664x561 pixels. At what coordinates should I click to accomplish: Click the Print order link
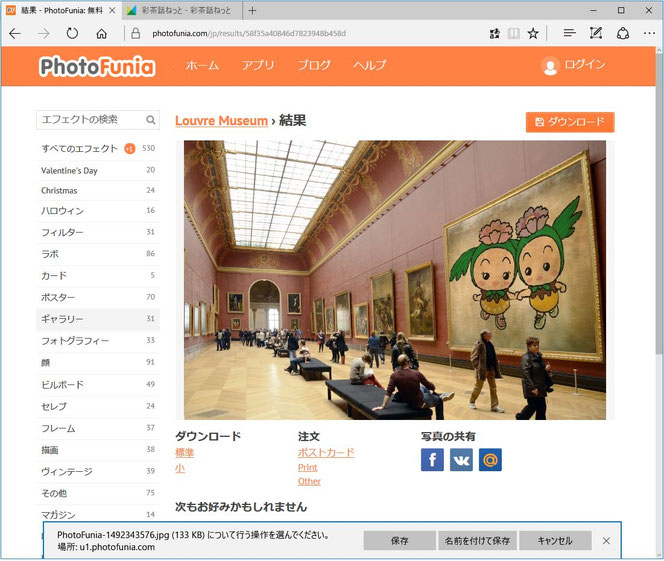[x=307, y=467]
